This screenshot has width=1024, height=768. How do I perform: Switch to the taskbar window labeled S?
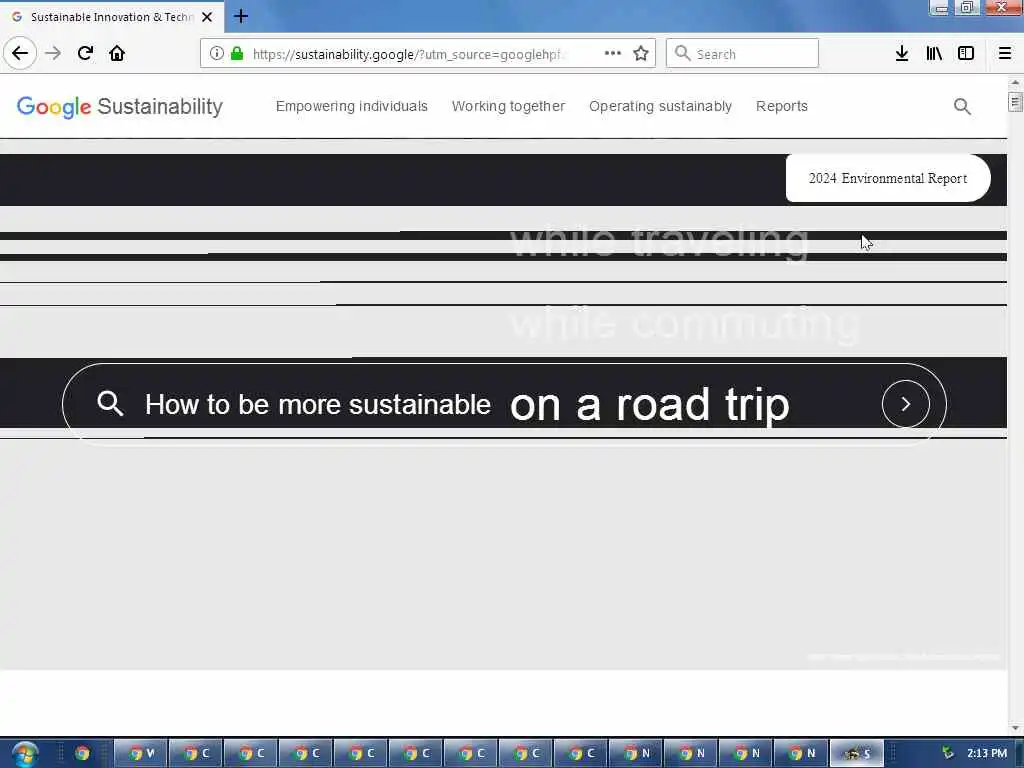pyautogui.click(x=857, y=754)
